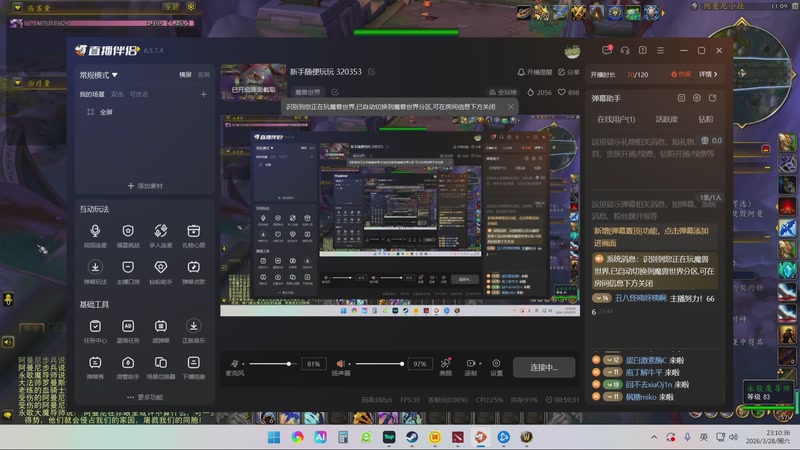Show hidden system tray icons
The width and height of the screenshot is (800, 450).
pos(654,437)
